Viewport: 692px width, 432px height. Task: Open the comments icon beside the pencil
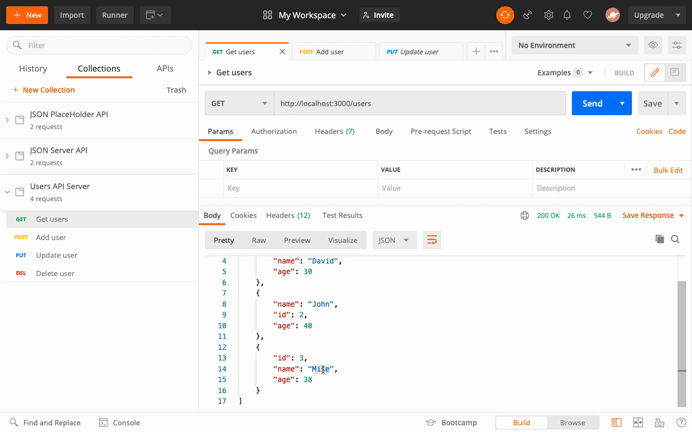click(675, 72)
